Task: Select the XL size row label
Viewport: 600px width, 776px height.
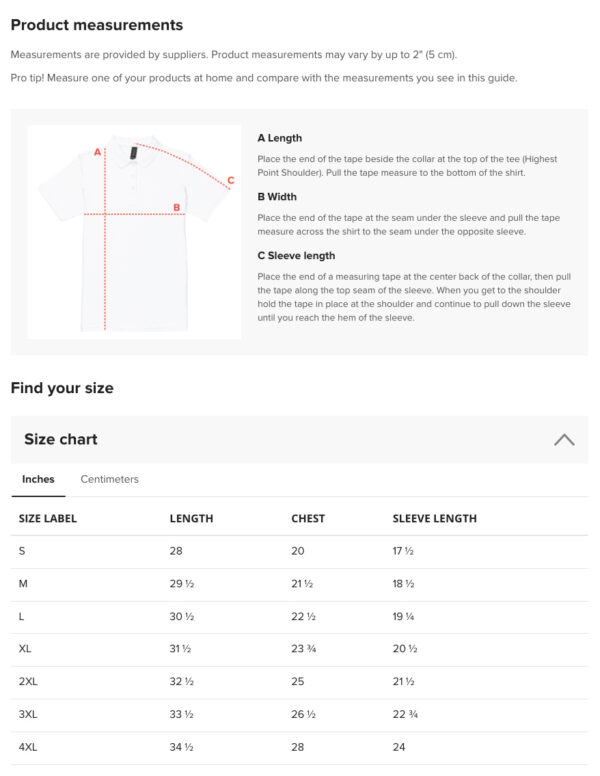Action: (25, 649)
